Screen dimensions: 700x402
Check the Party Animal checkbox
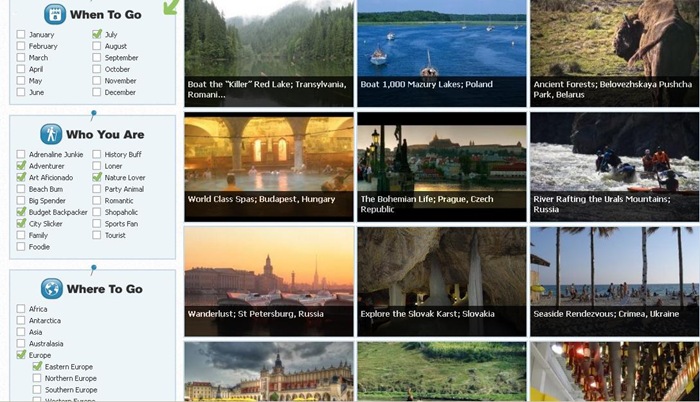96,189
